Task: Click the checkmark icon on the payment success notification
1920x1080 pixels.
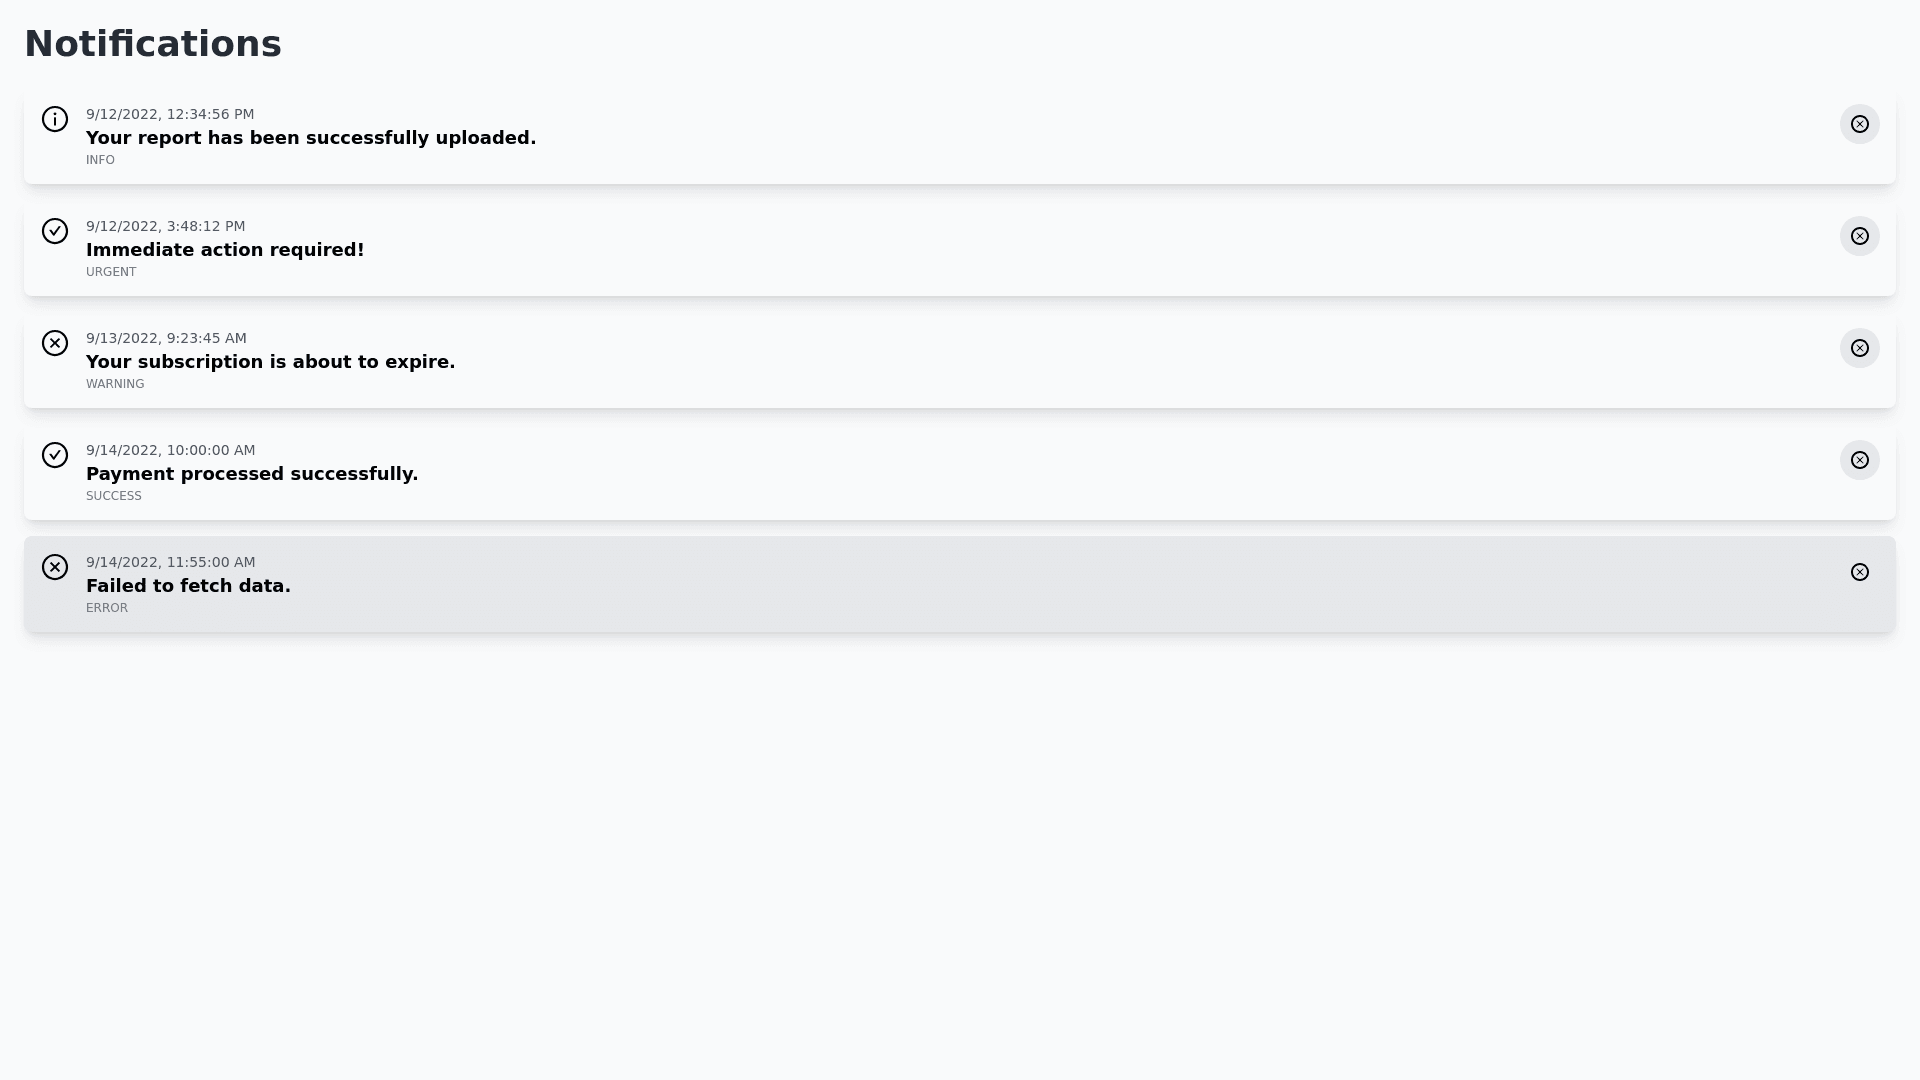Action: (x=55, y=455)
